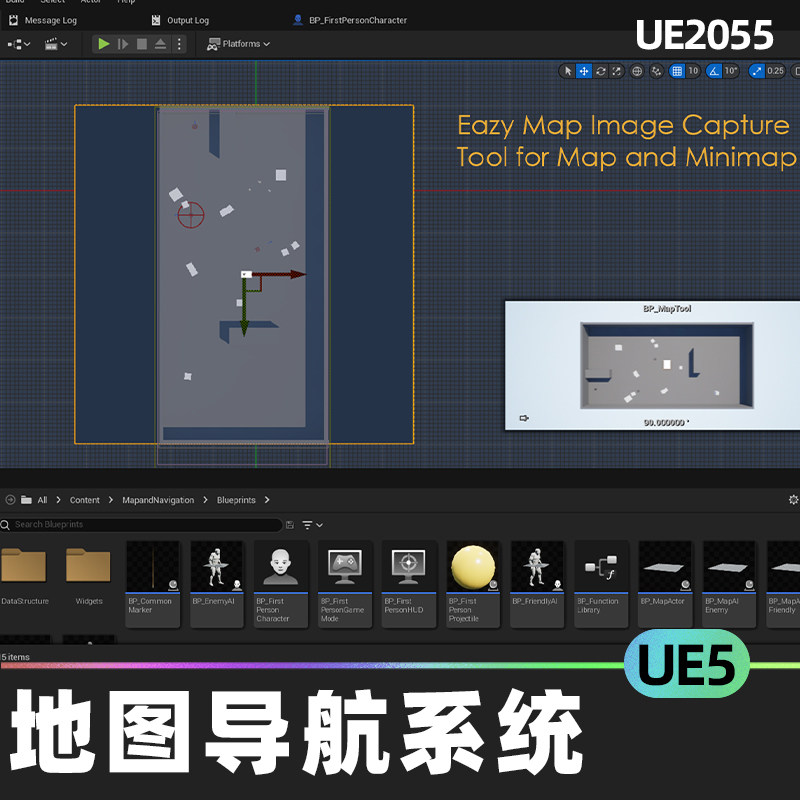Open the Message Log panel
The height and width of the screenshot is (800, 800).
pos(45,20)
